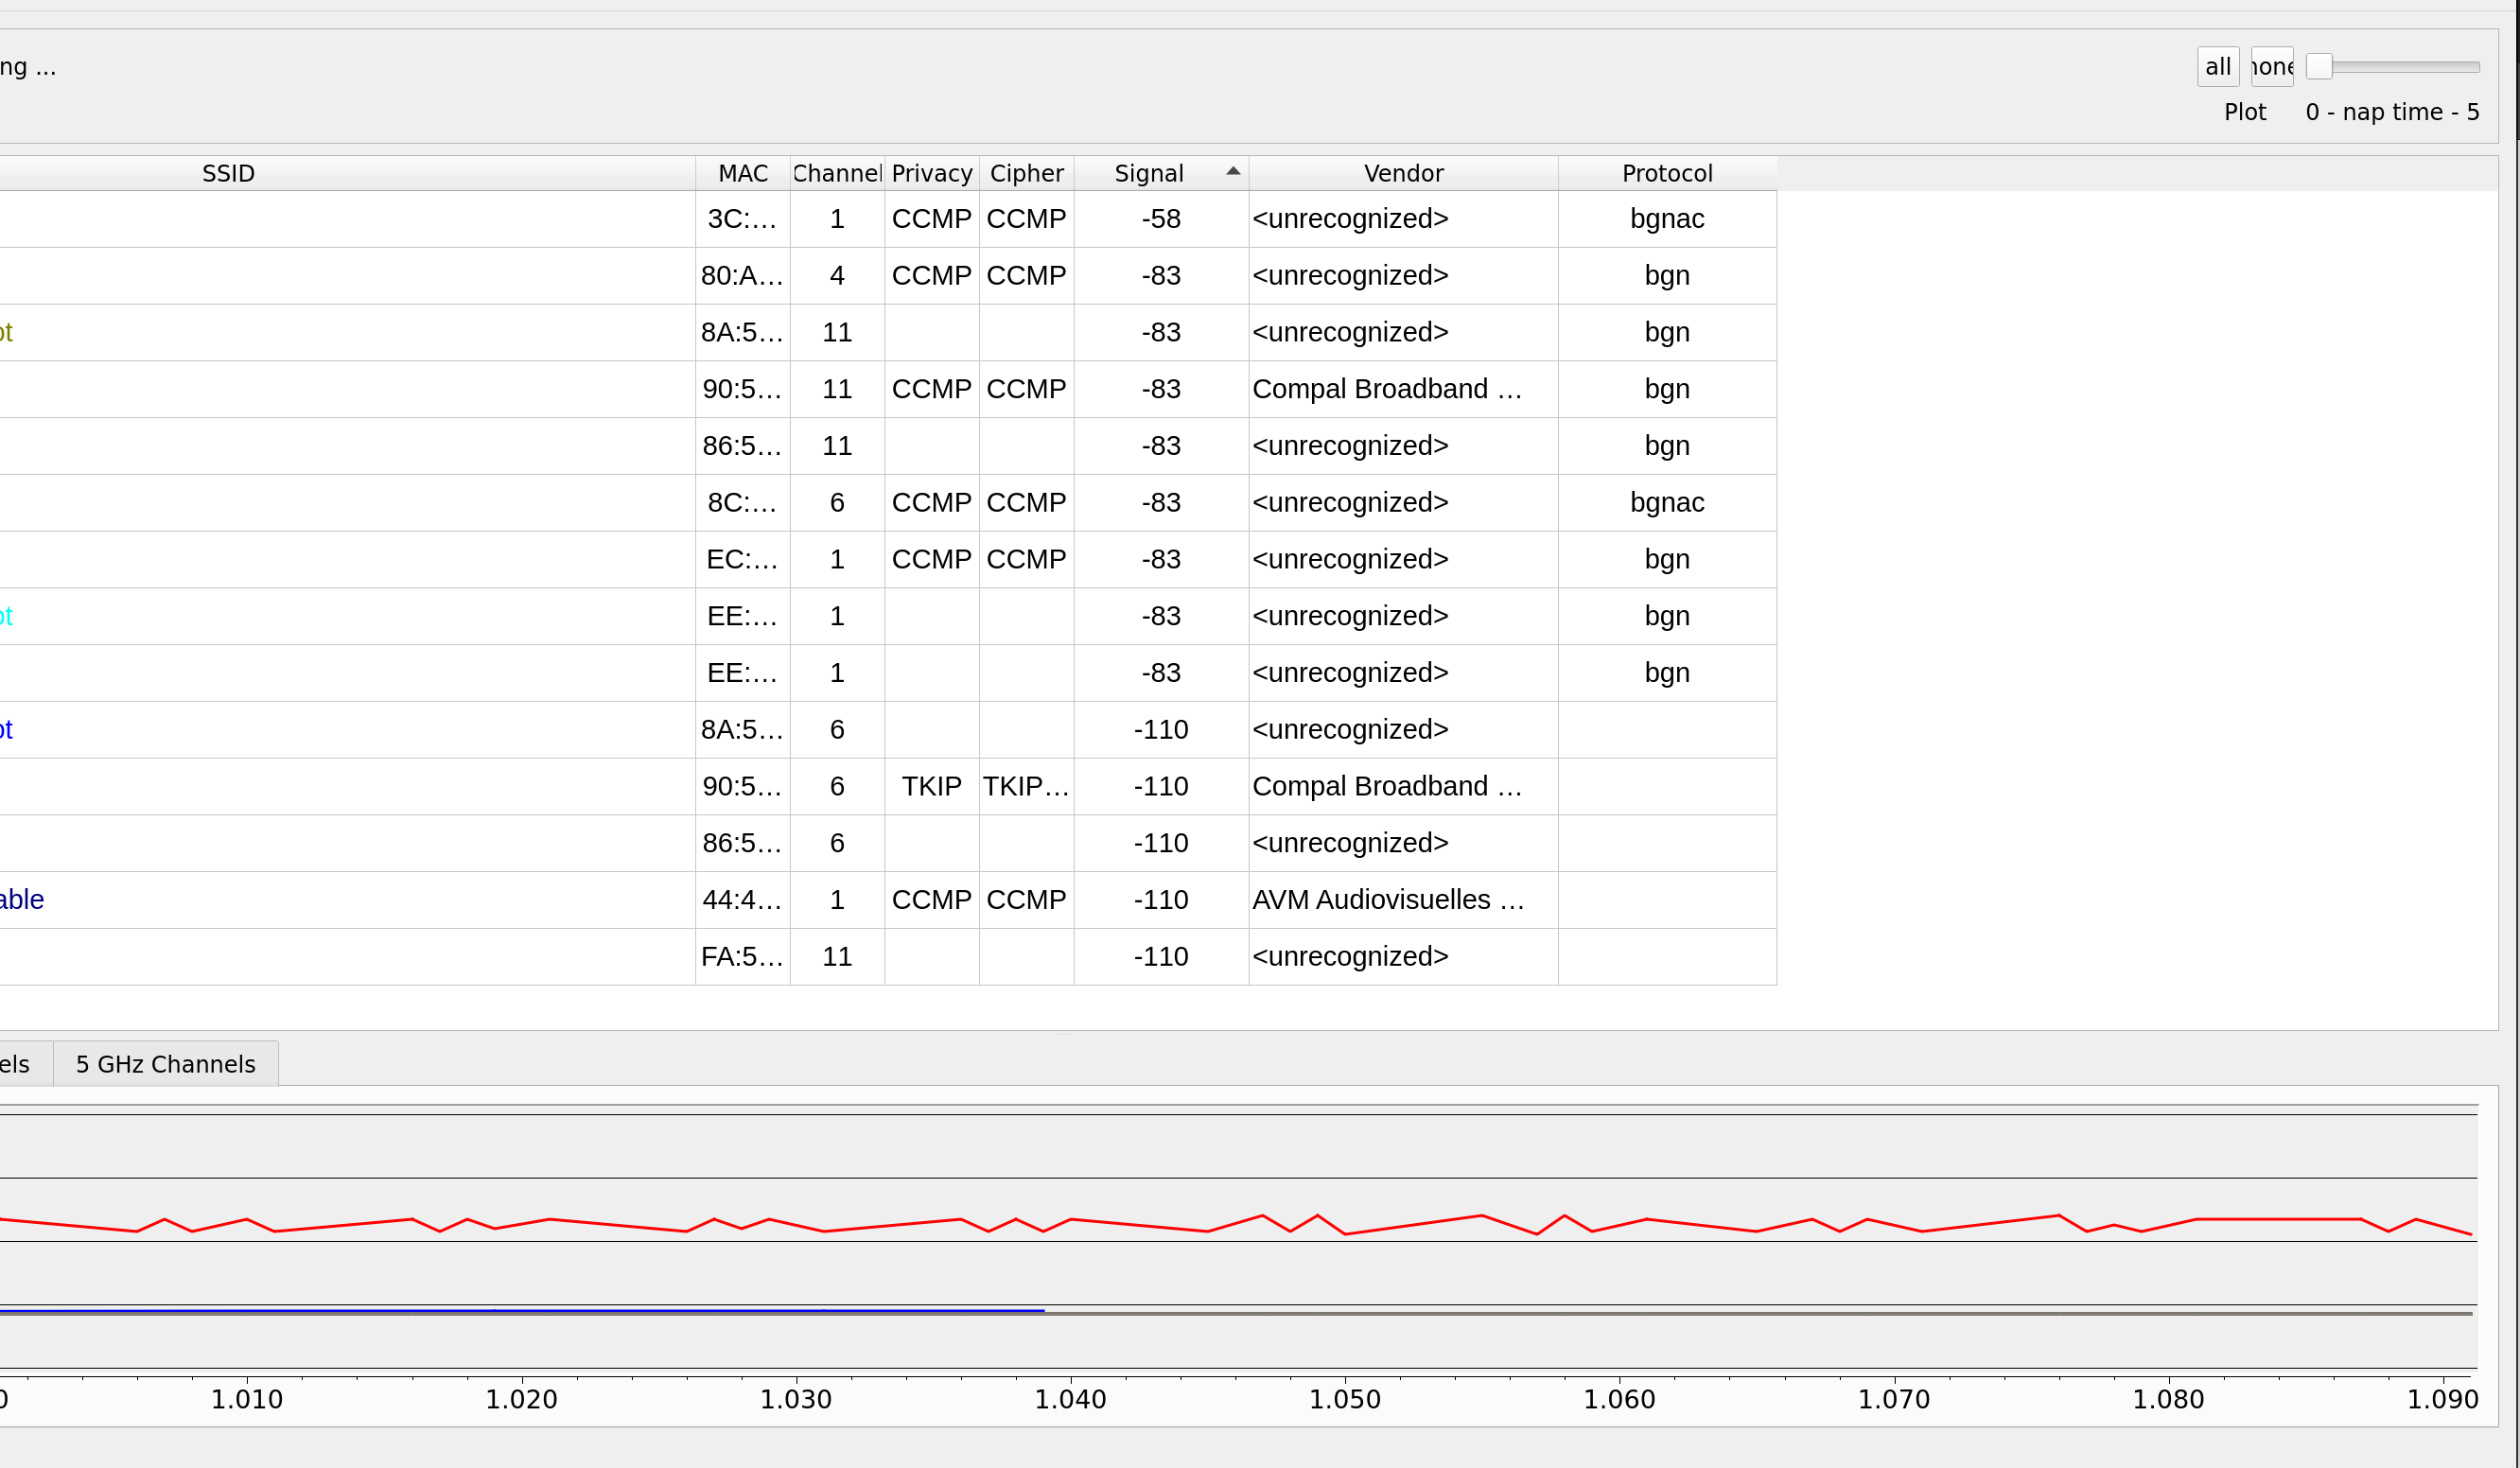Click the 'none' plot button
This screenshot has width=2520, height=1468.
tap(2271, 67)
